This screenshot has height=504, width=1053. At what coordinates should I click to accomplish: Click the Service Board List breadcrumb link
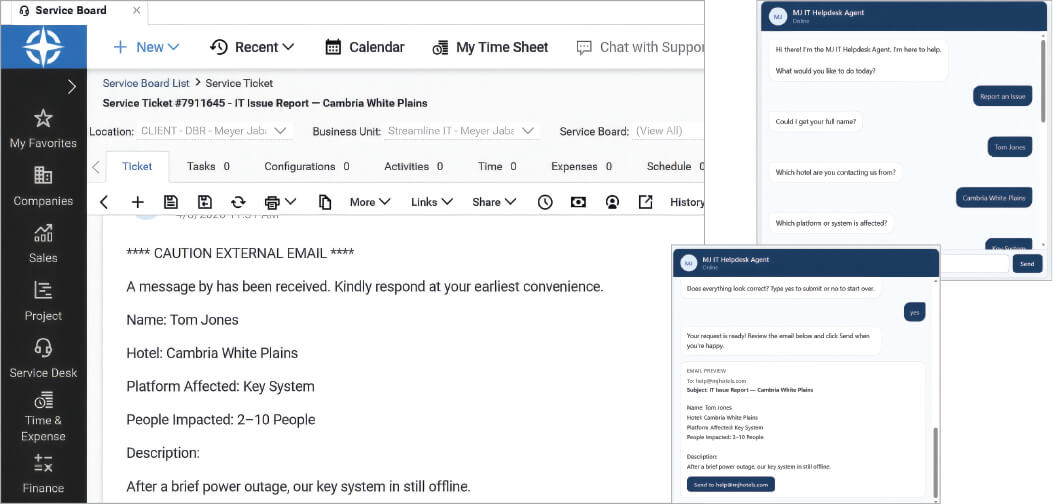pos(146,83)
